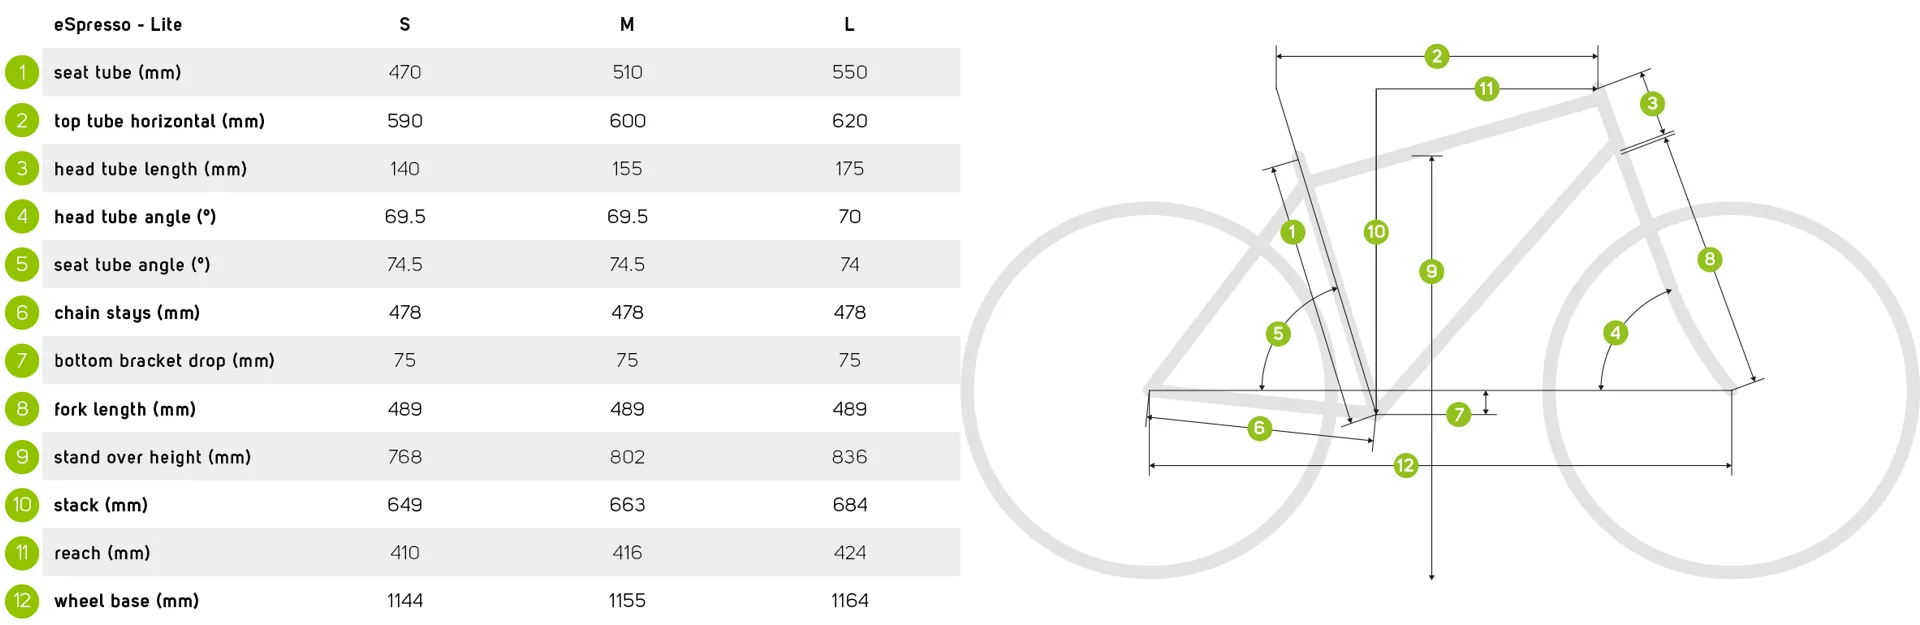Click the wheel base value 1164 for L
This screenshot has width=1920, height=625.
pos(849,601)
